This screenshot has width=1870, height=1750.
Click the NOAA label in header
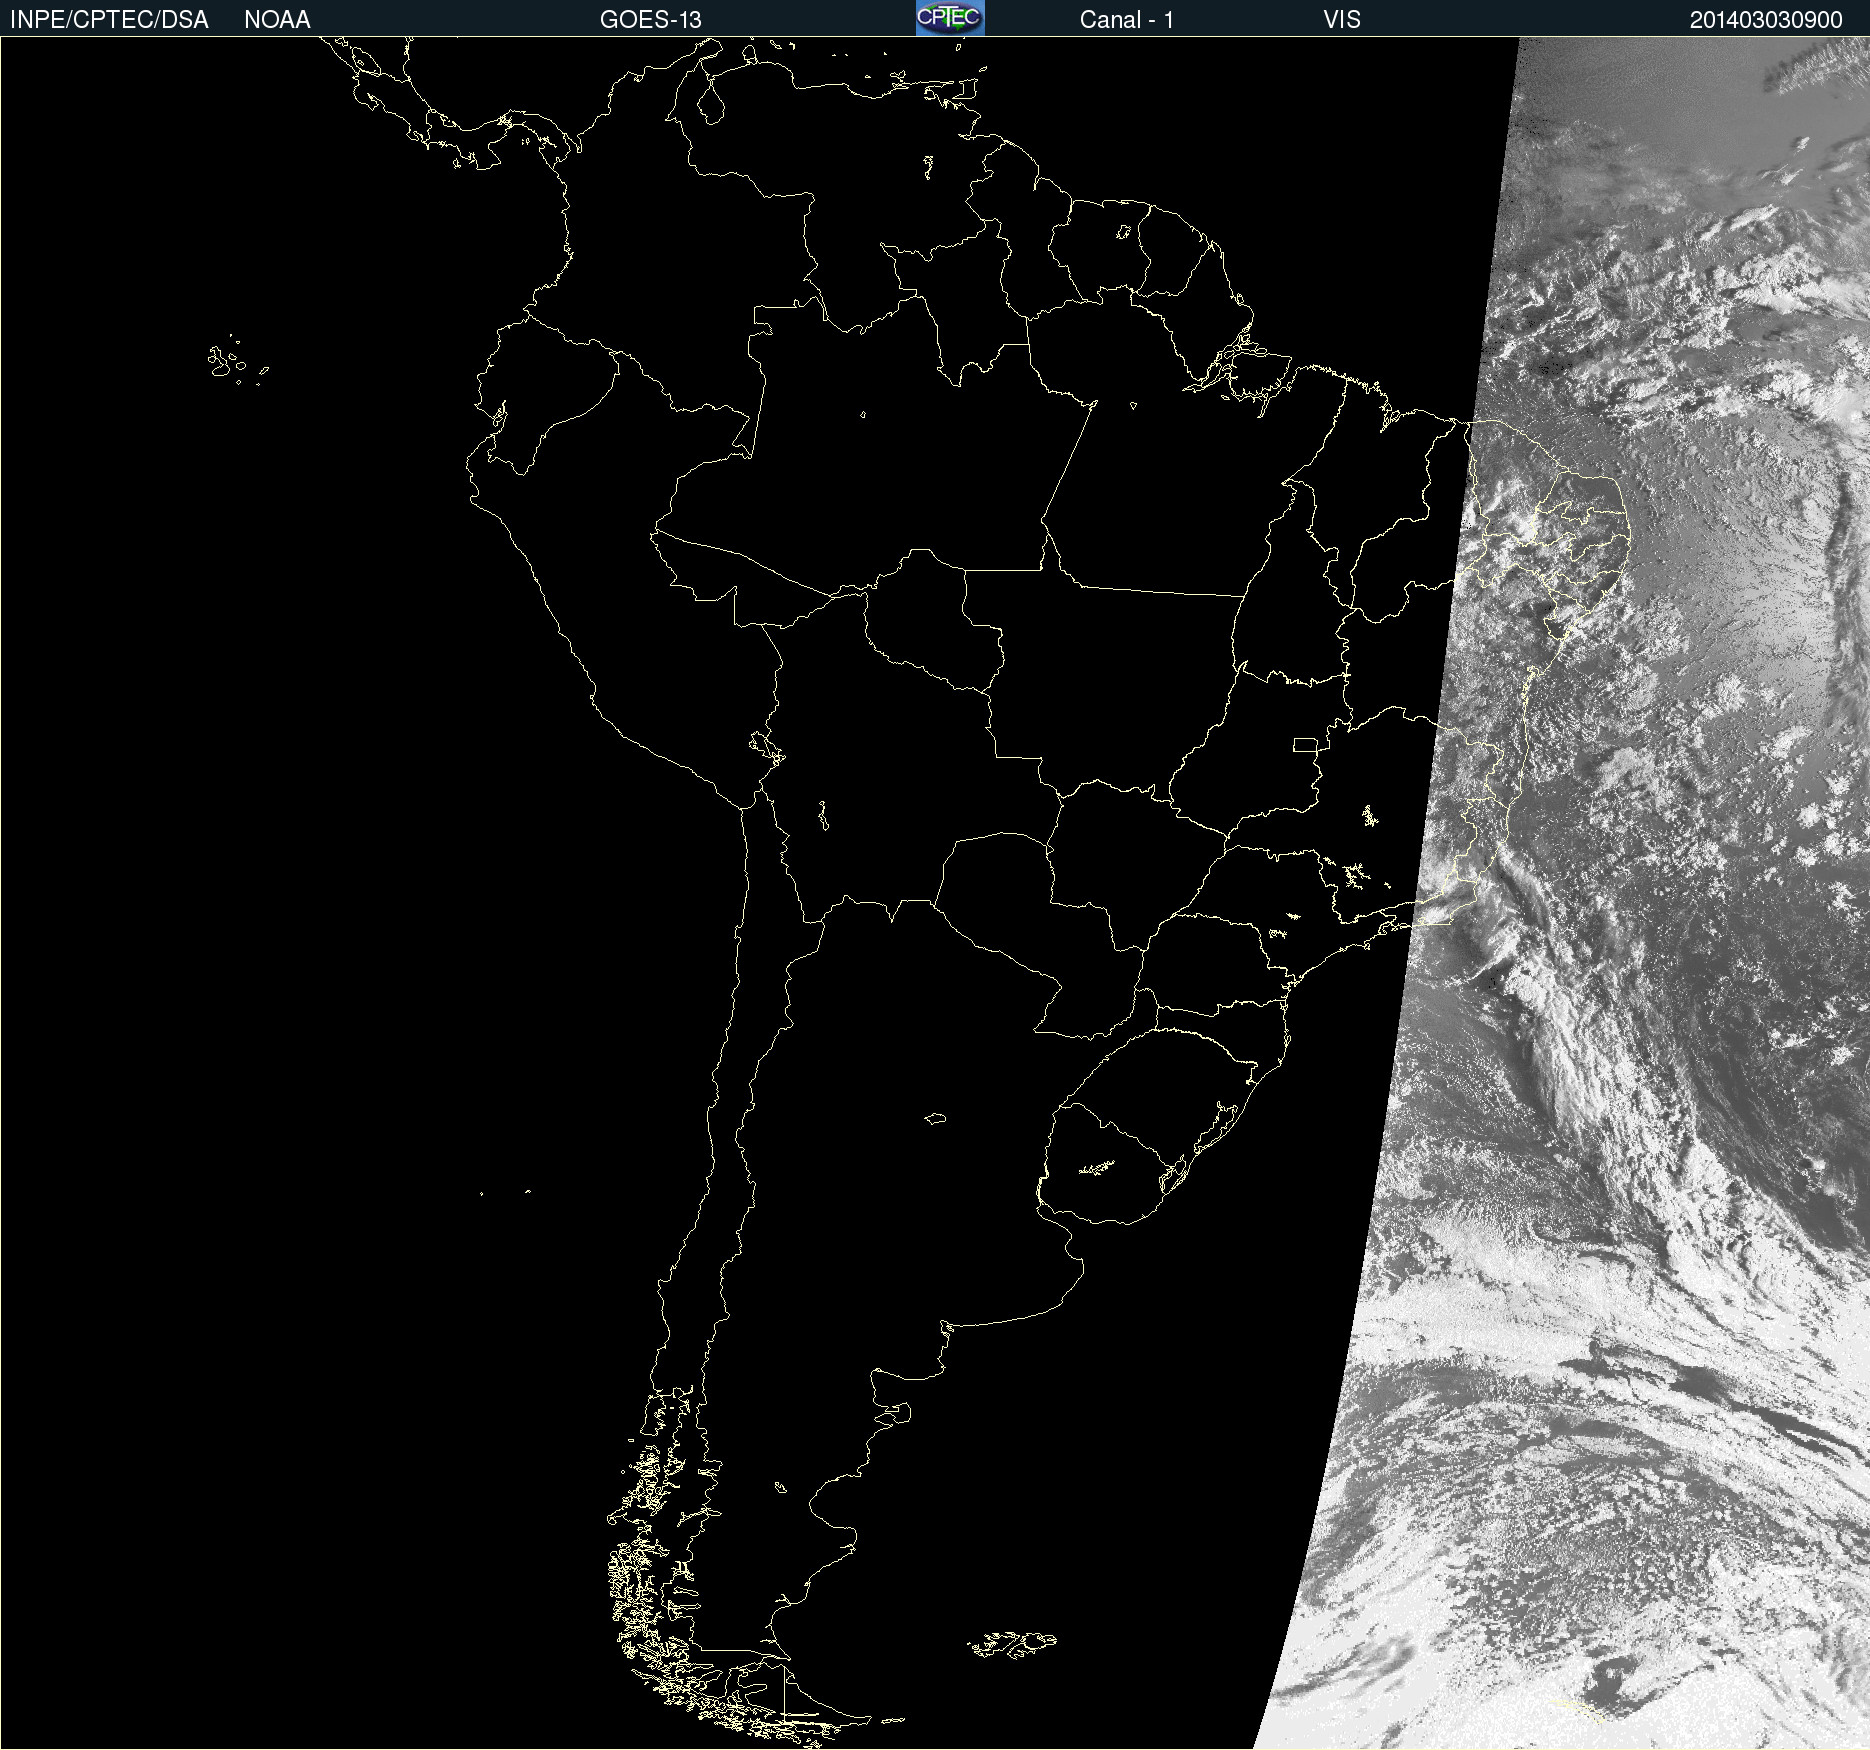coord(277,20)
